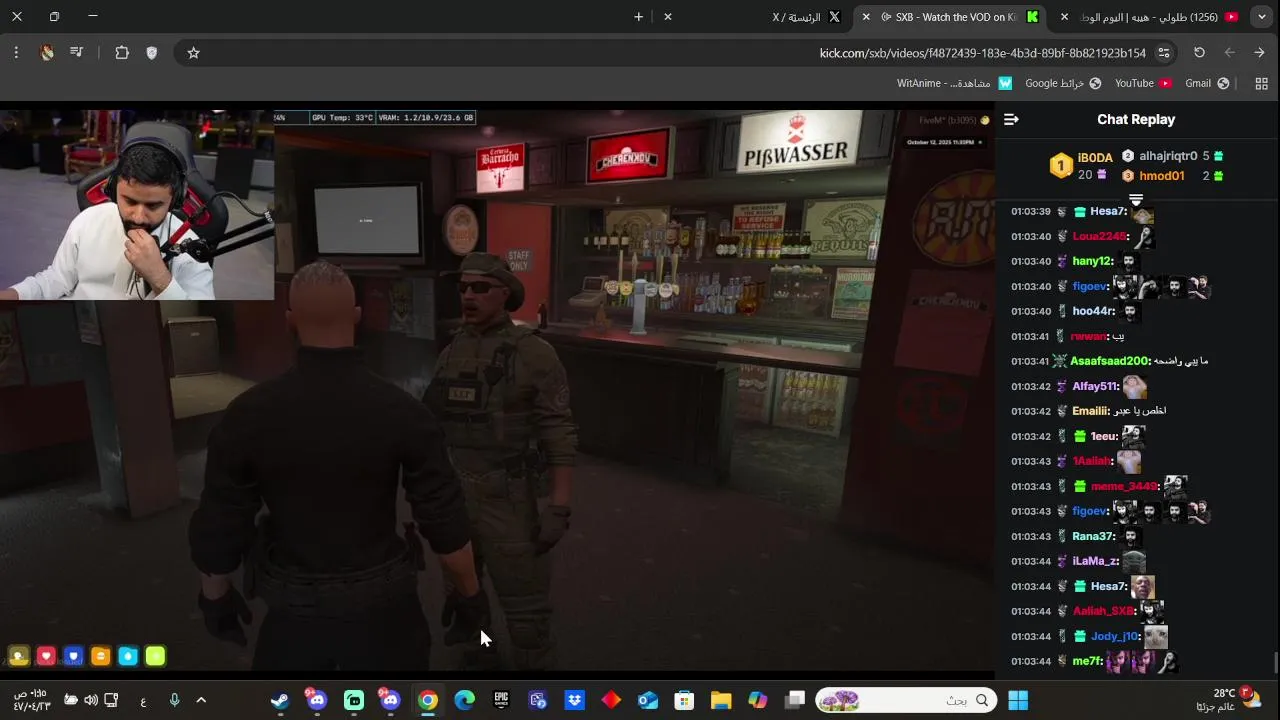Open the tab search dropdown arrow
This screenshot has height=720, width=1280.
[x=1261, y=17]
